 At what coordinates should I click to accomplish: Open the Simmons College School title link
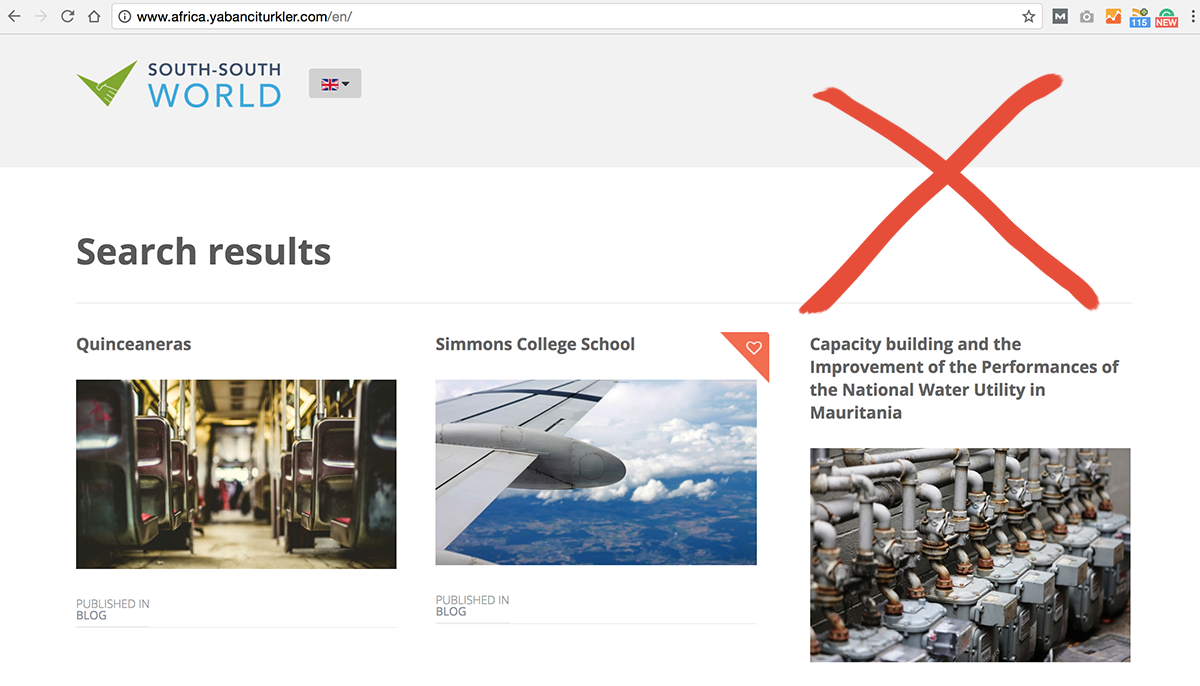pos(535,344)
